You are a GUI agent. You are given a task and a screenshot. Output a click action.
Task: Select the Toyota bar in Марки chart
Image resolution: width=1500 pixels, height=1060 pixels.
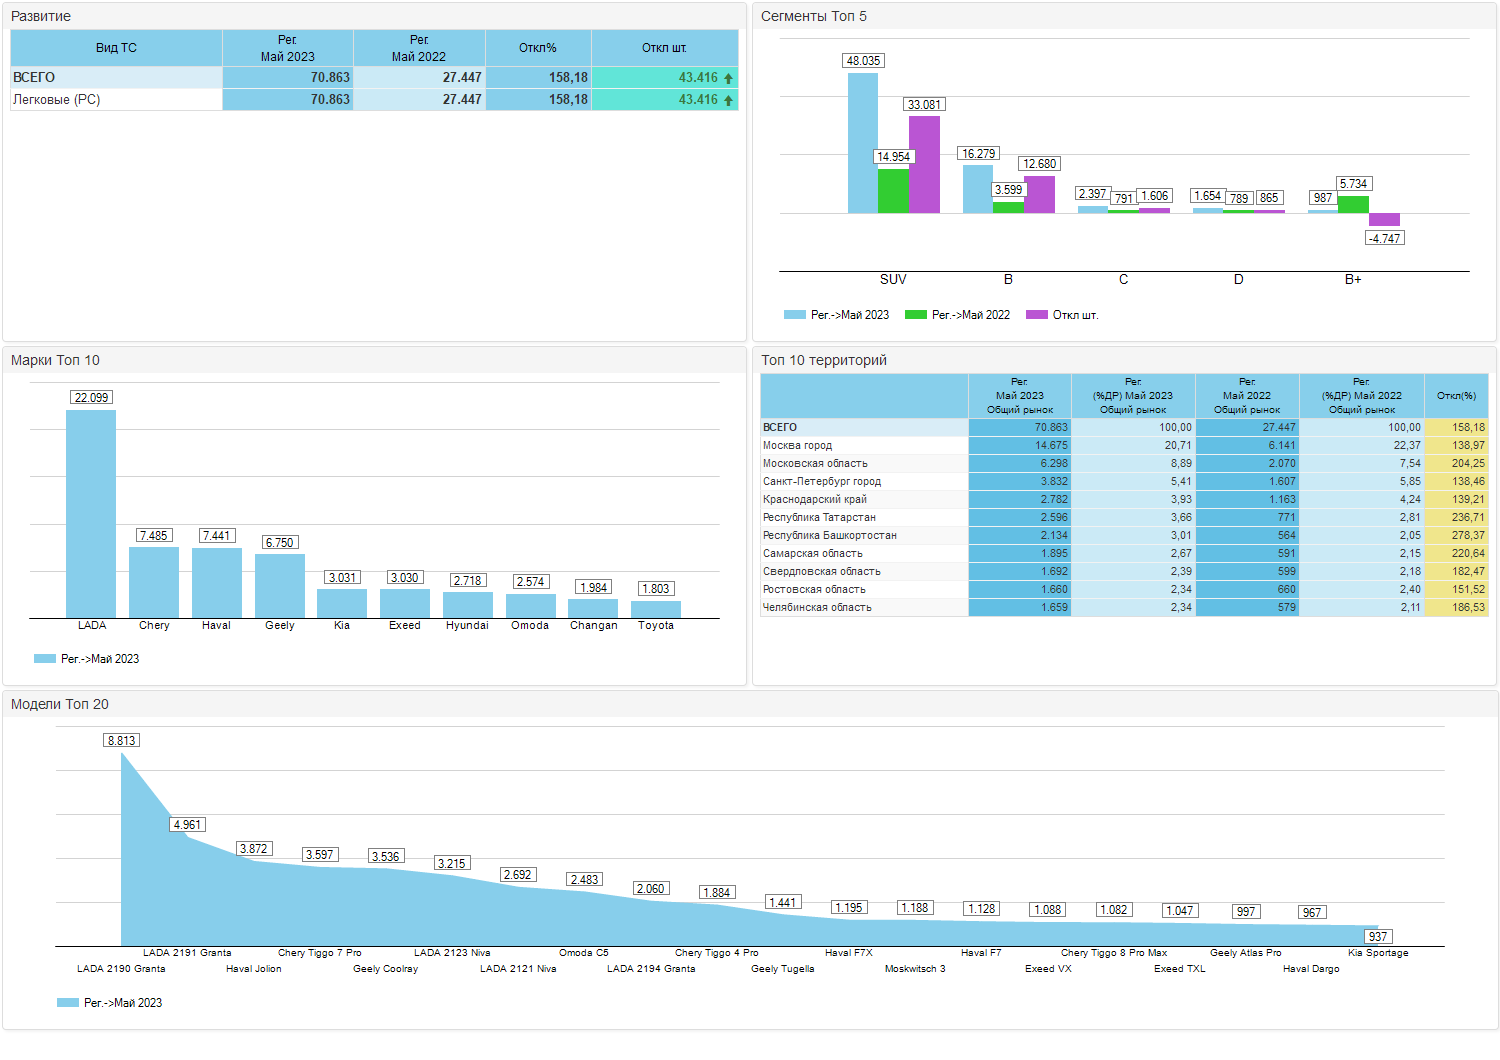tap(656, 609)
